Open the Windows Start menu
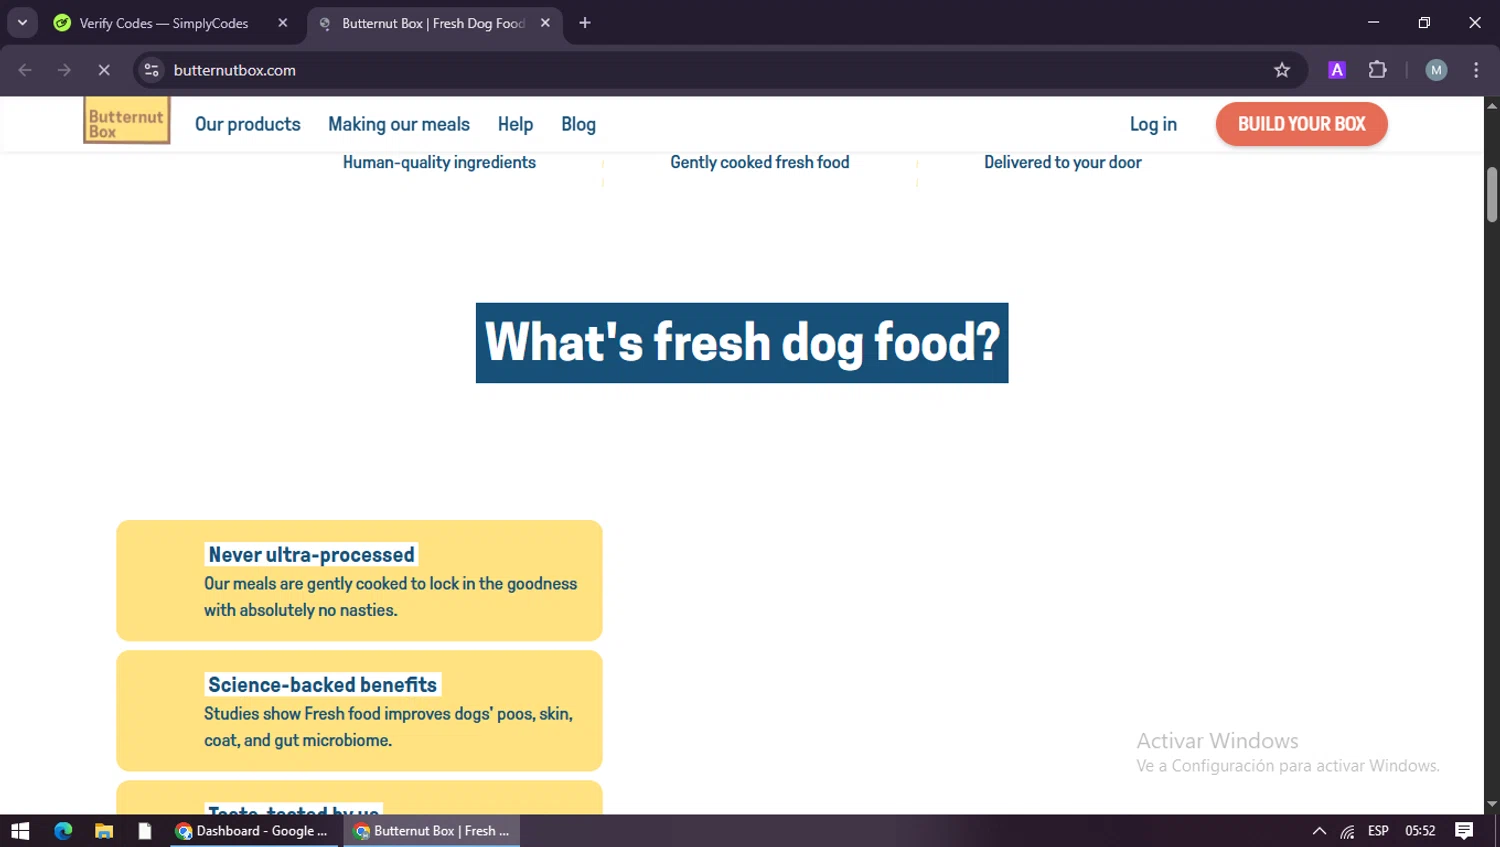Image resolution: width=1500 pixels, height=847 pixels. (20, 831)
